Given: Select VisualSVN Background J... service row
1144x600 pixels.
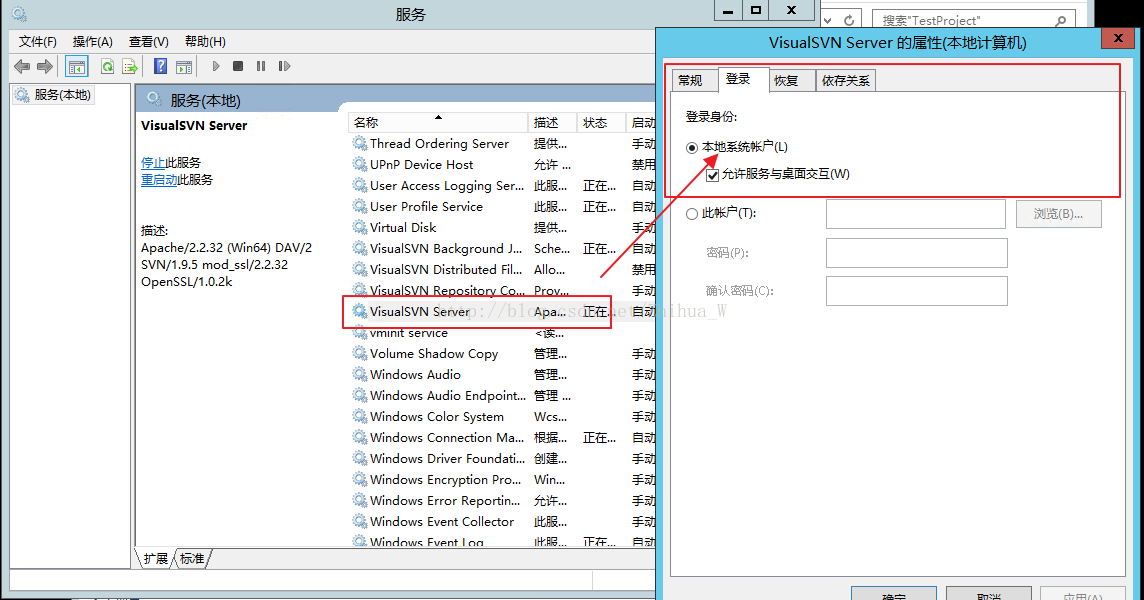Looking at the screenshot, I should 502,248.
